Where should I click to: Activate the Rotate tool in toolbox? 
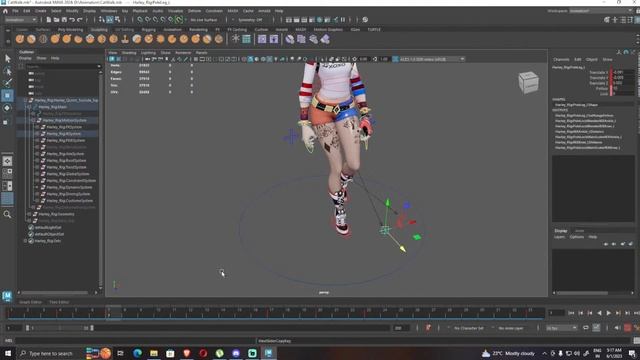pos(7,108)
